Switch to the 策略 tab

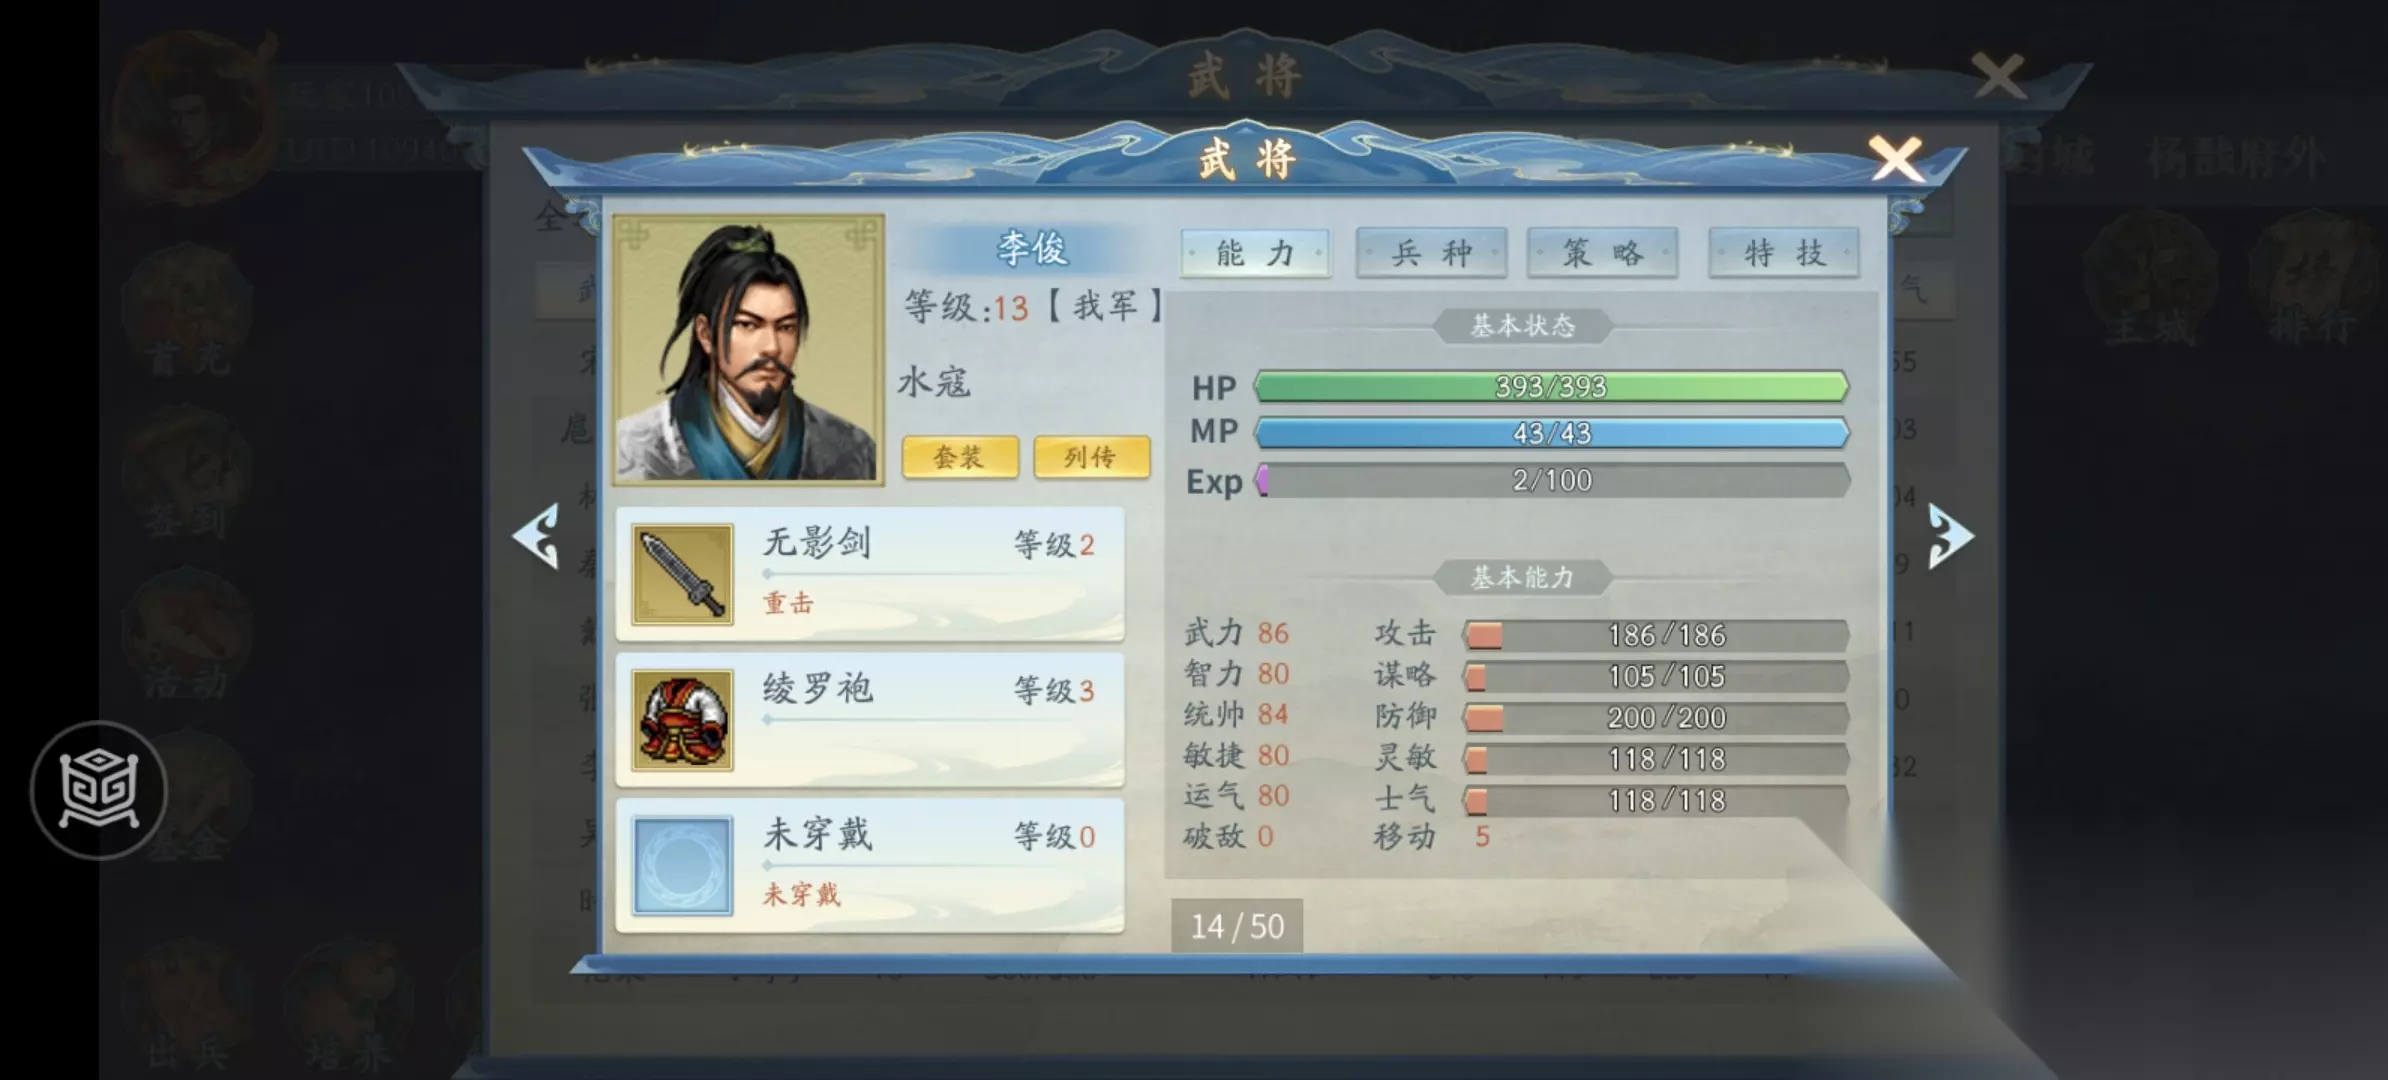1602,253
